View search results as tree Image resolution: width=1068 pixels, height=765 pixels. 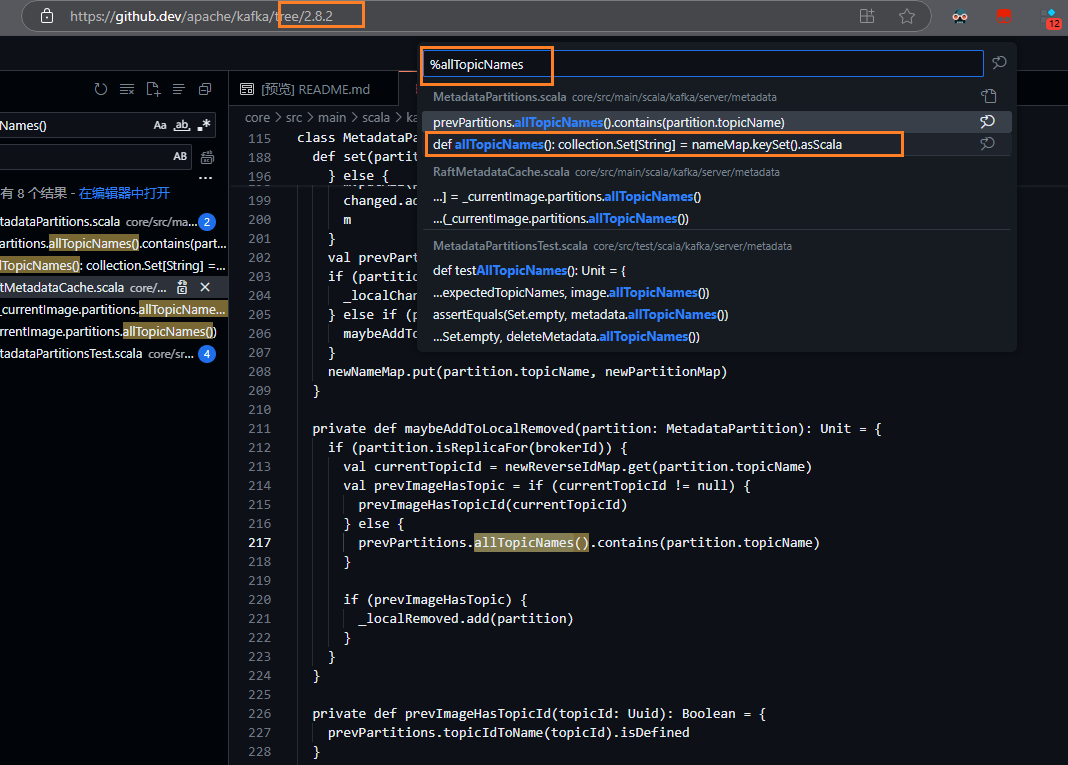coord(179,89)
